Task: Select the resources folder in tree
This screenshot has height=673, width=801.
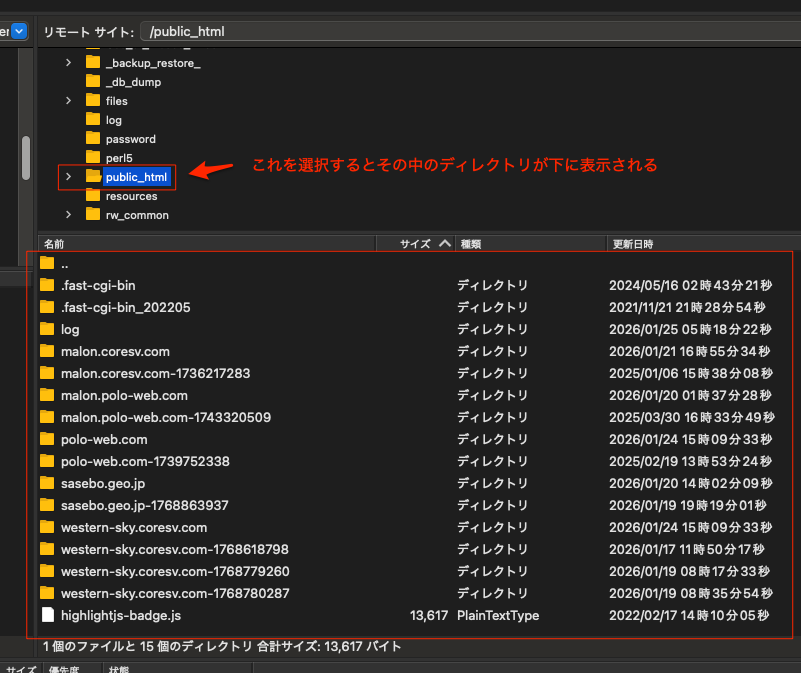Action: click(x=131, y=196)
